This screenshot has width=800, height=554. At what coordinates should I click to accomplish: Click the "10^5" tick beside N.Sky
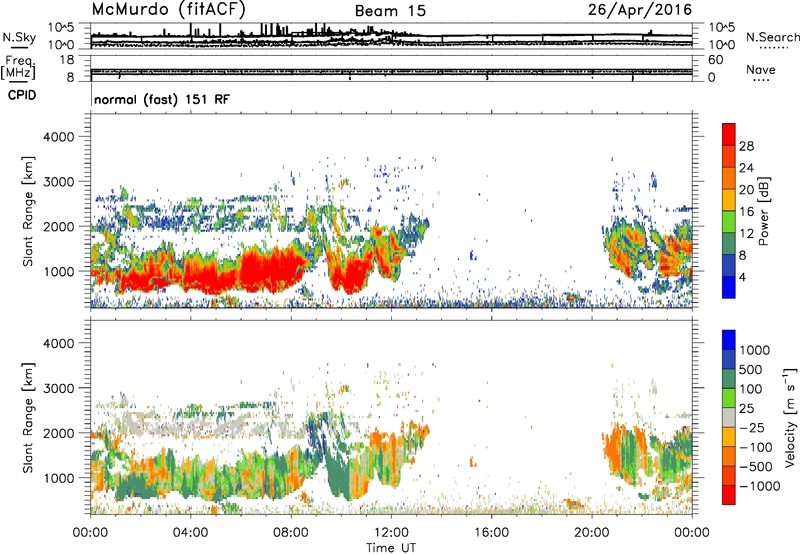tap(62, 27)
